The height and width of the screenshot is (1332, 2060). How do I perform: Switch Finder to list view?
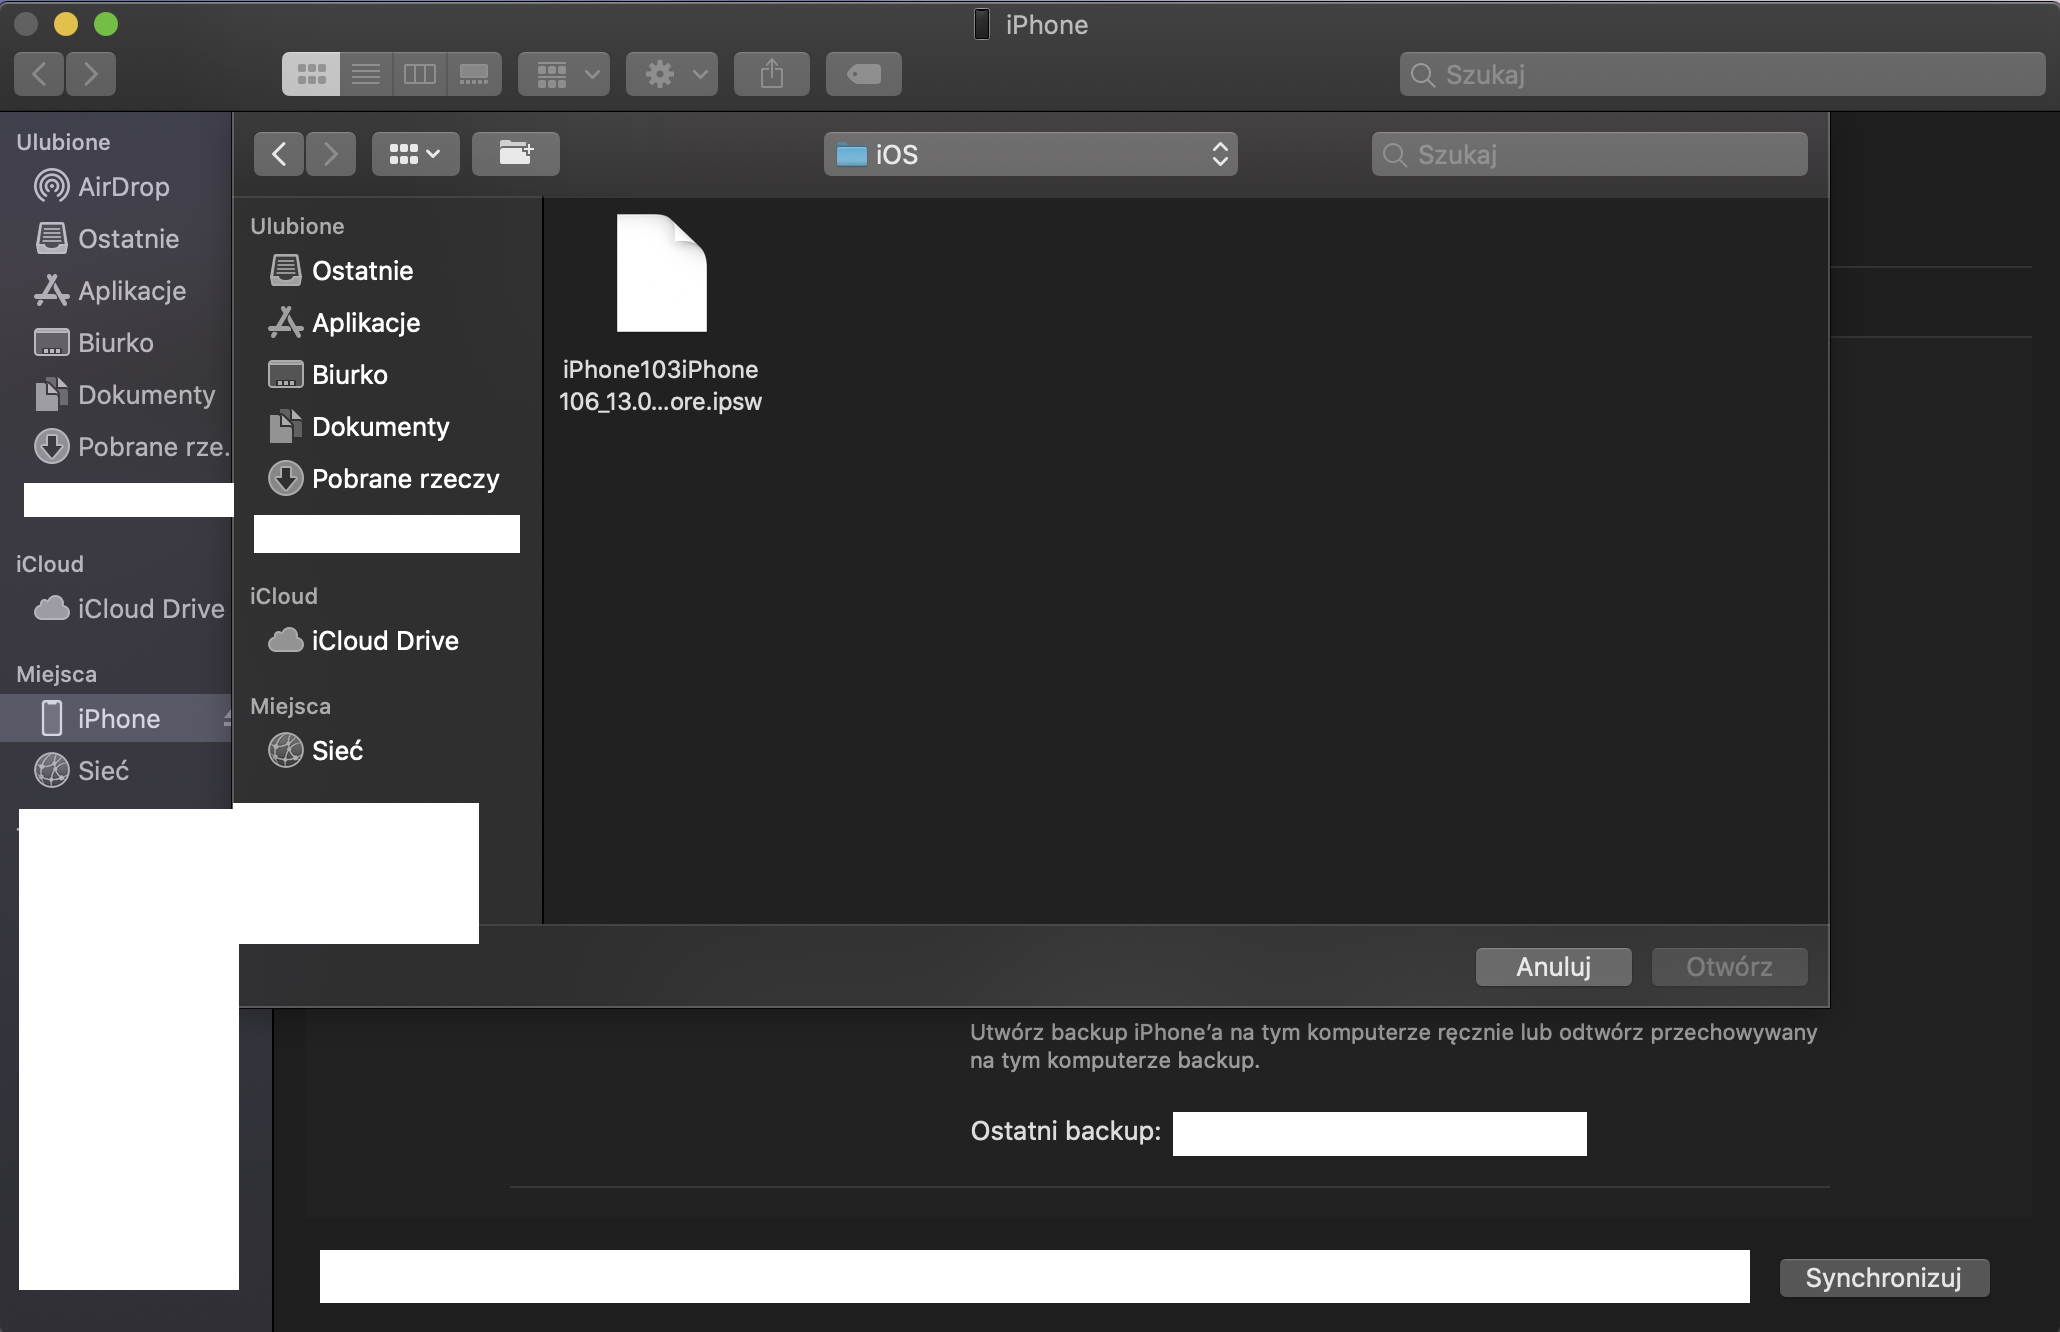pos(366,74)
